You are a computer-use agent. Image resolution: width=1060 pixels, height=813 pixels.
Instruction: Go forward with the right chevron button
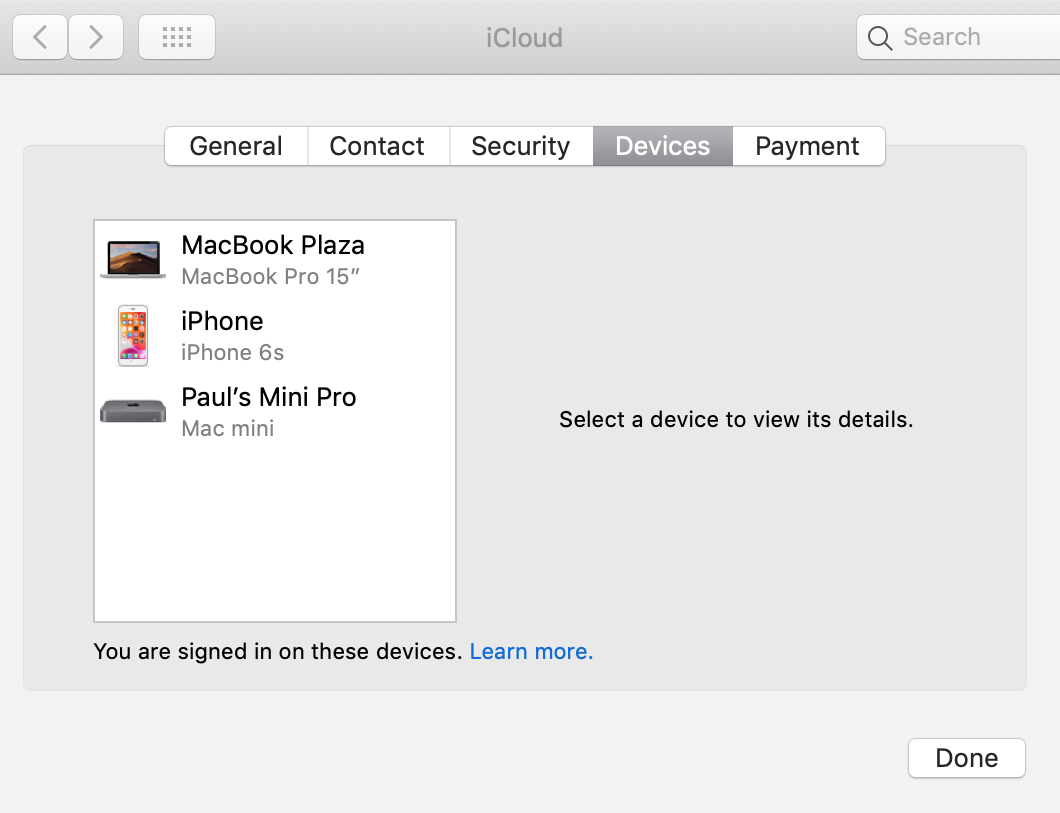[x=96, y=37]
